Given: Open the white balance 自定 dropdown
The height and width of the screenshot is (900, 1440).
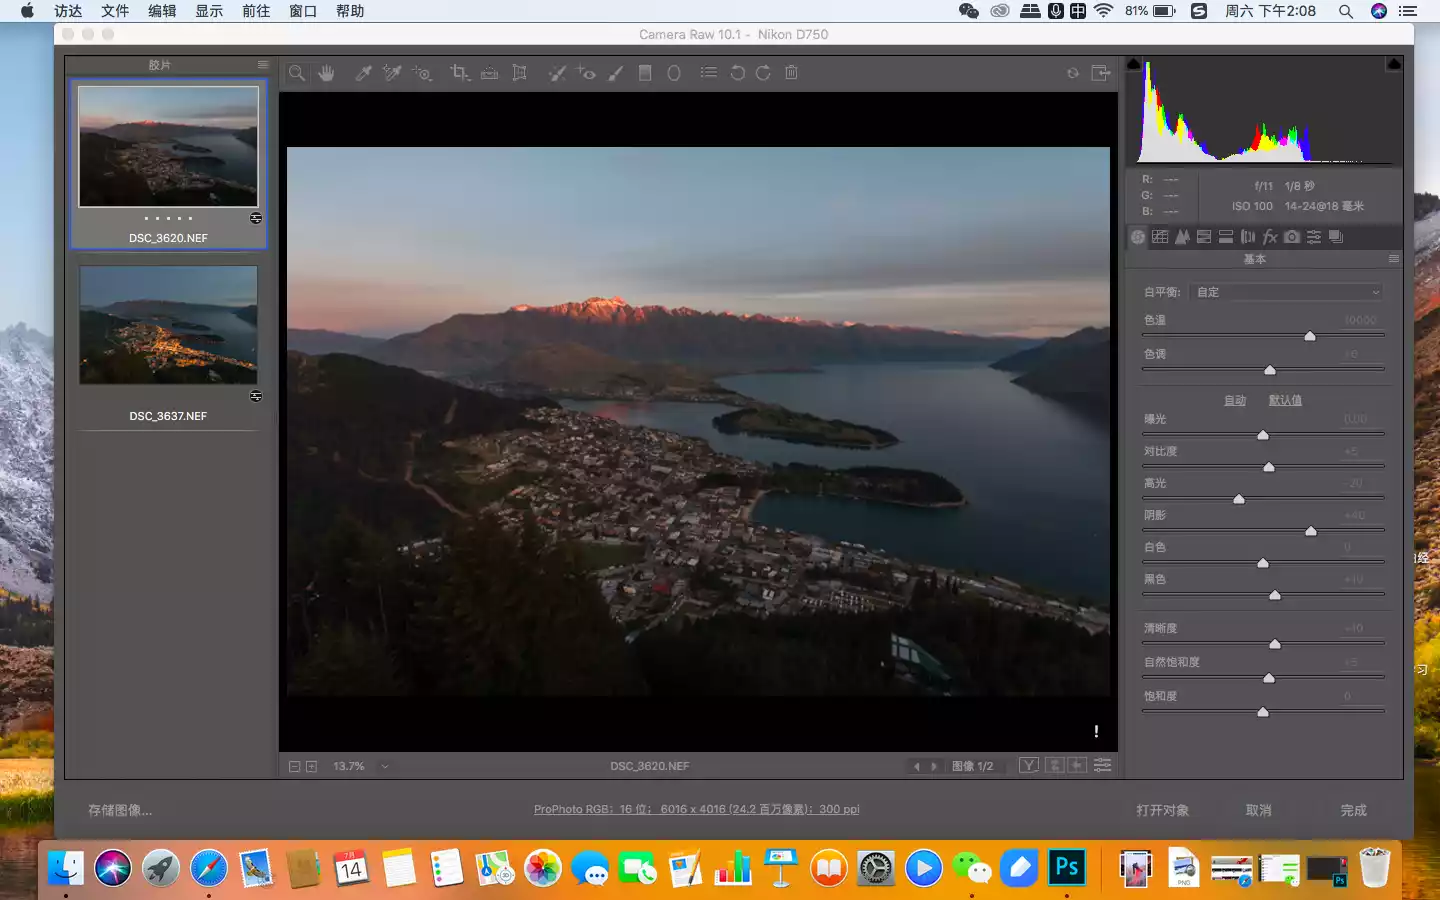Looking at the screenshot, I should pos(1287,292).
